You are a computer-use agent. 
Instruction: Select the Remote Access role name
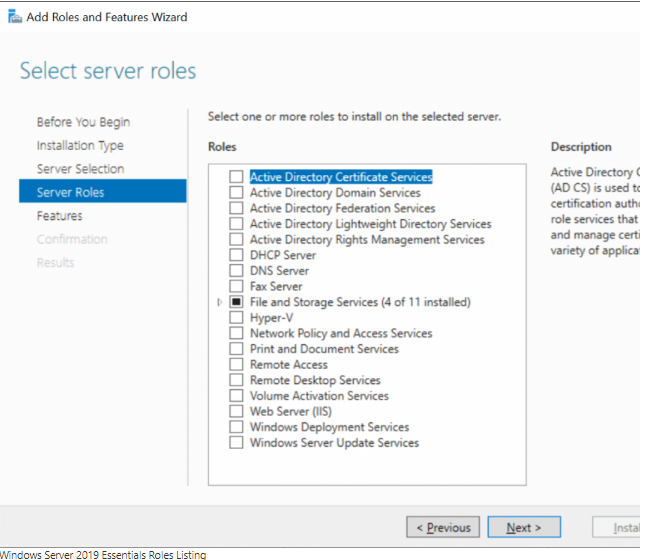tap(289, 365)
